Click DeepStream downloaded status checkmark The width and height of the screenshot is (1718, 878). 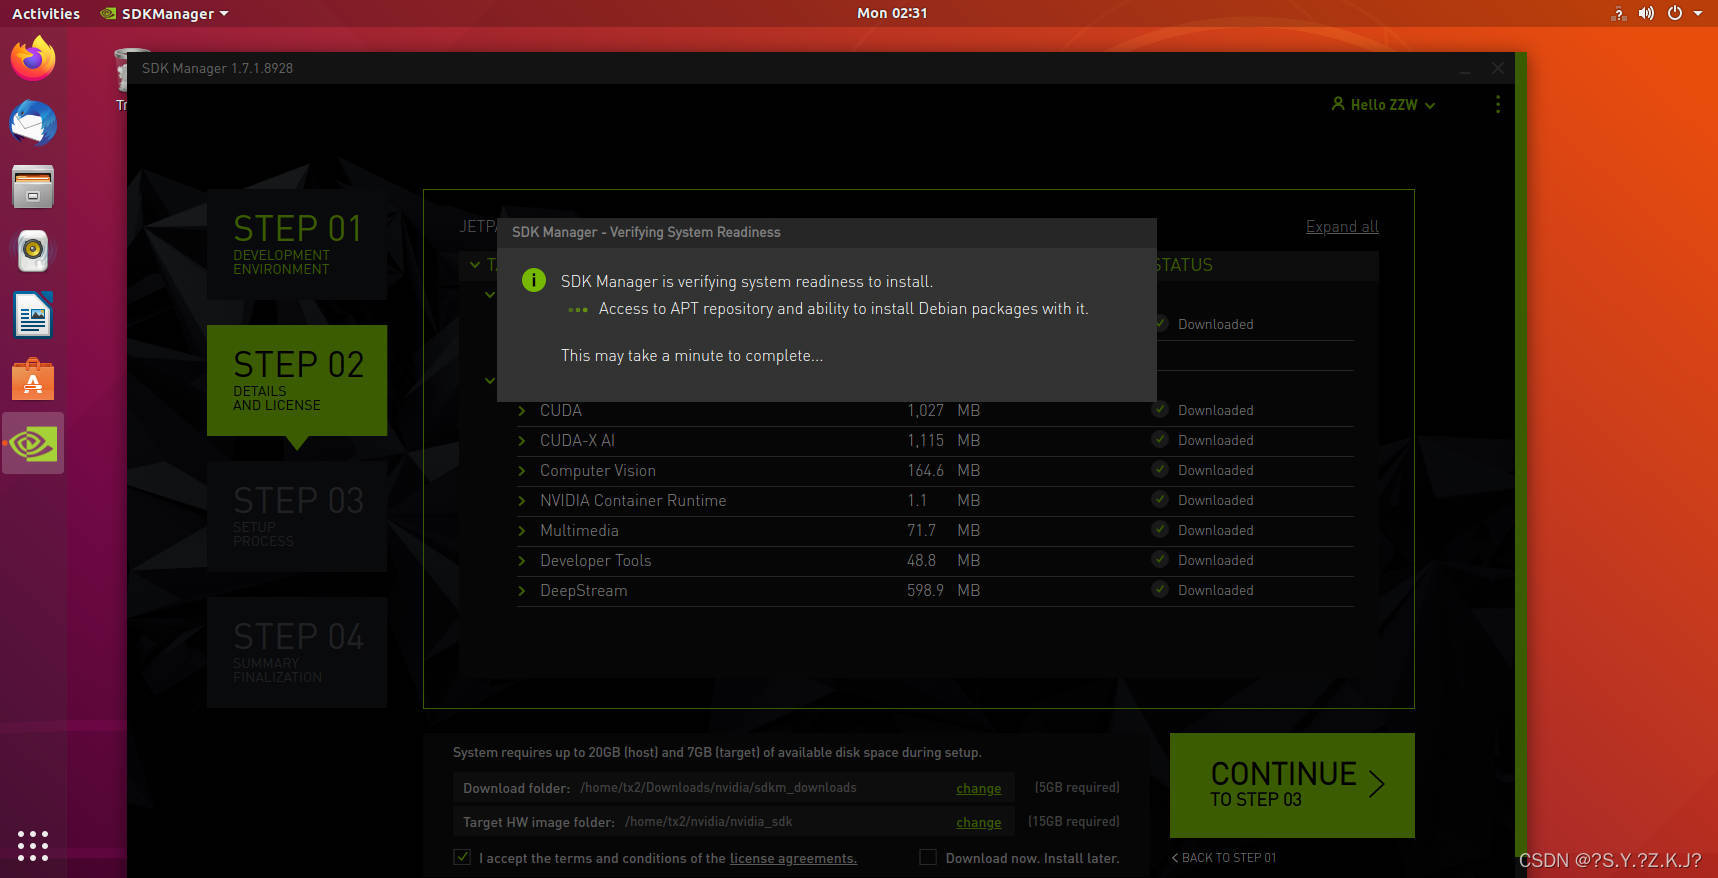(x=1160, y=590)
